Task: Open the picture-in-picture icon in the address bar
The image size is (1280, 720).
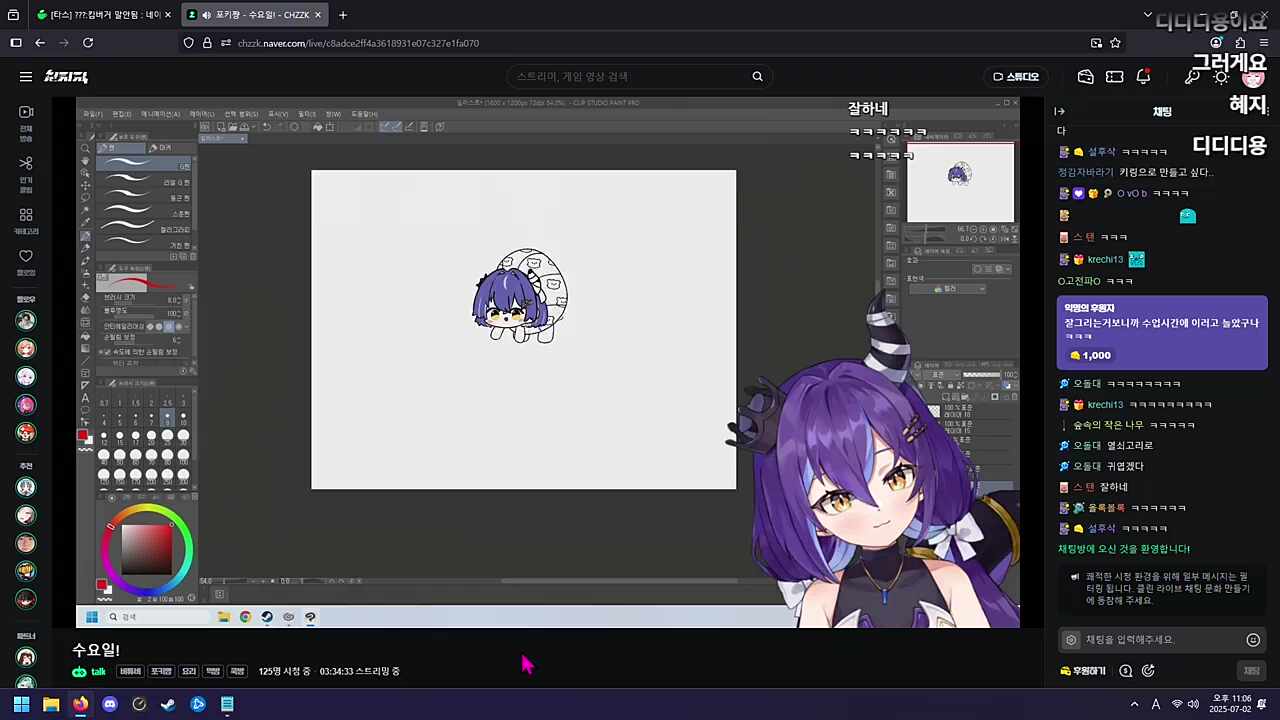Action: tap(1096, 43)
